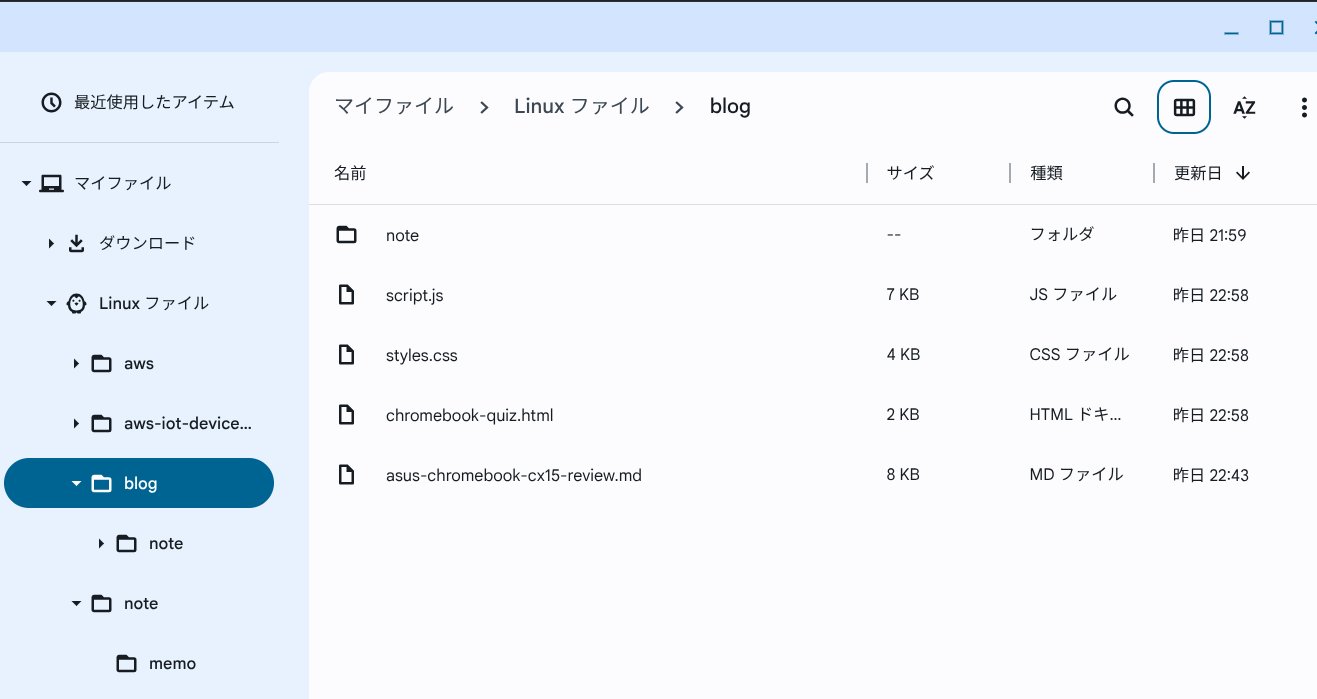This screenshot has width=1317, height=699.
Task: Click the download icon beside ダウンロード
Action: (x=76, y=243)
